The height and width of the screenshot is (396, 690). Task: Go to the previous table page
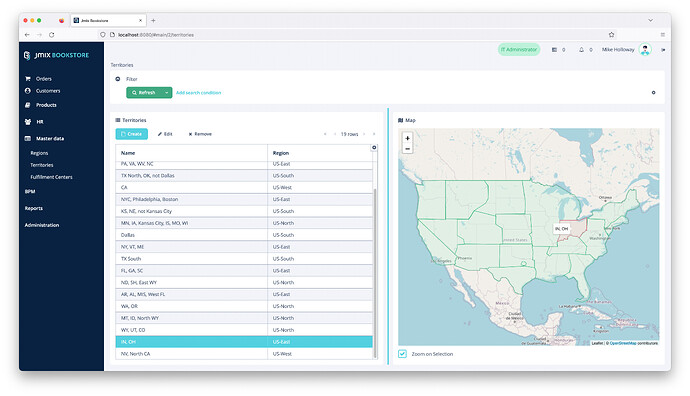335,134
